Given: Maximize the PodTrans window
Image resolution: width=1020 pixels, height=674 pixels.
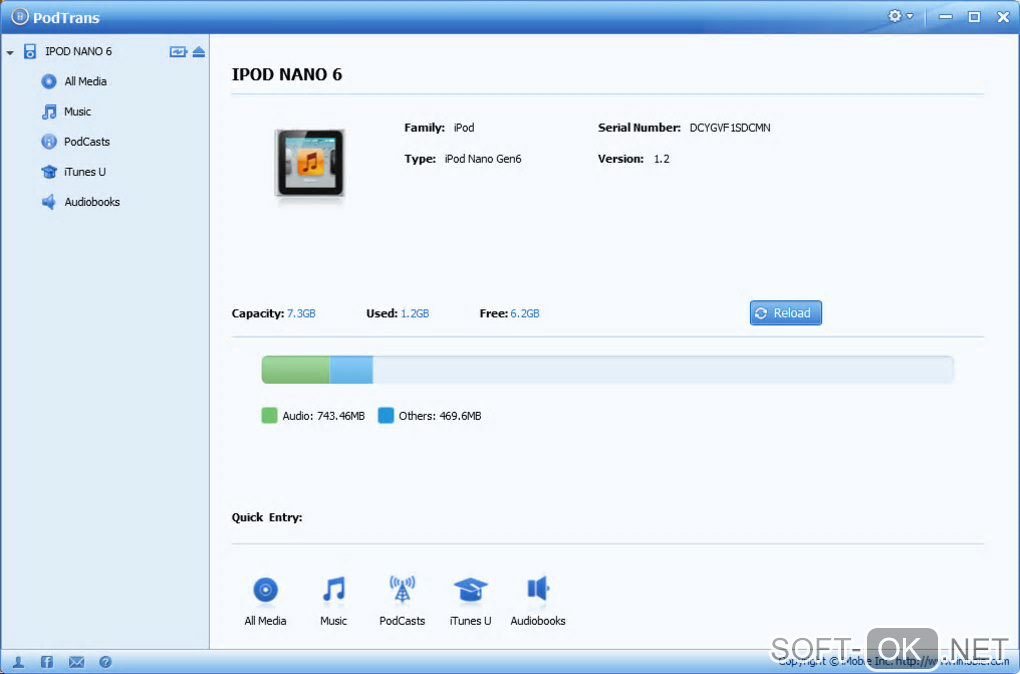Looking at the screenshot, I should pos(974,17).
